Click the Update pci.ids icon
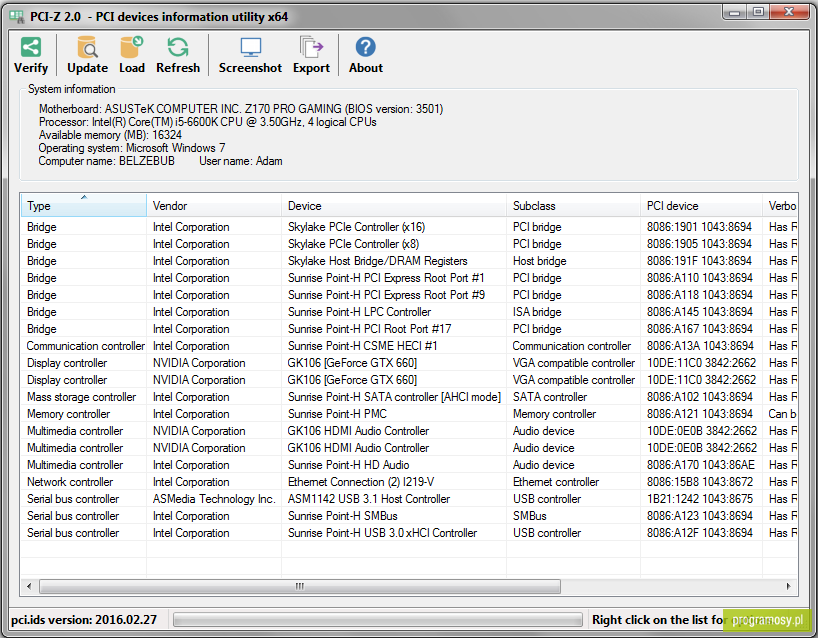Viewport: 818px width, 638px height. pos(87,55)
